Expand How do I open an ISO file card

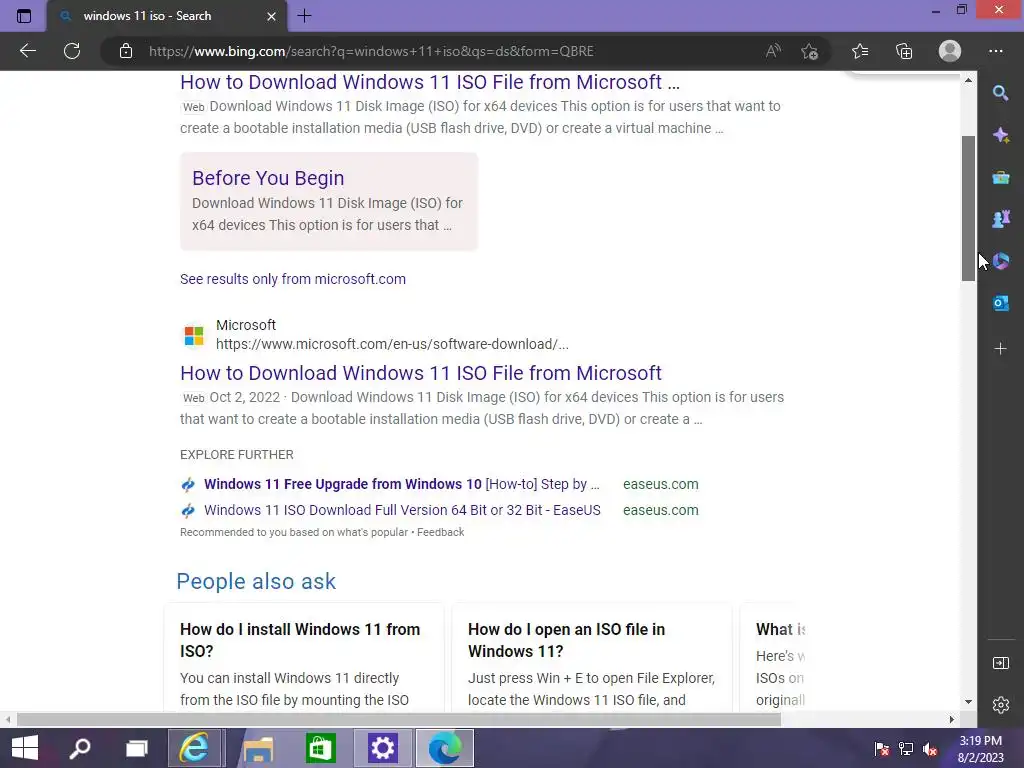(591, 658)
